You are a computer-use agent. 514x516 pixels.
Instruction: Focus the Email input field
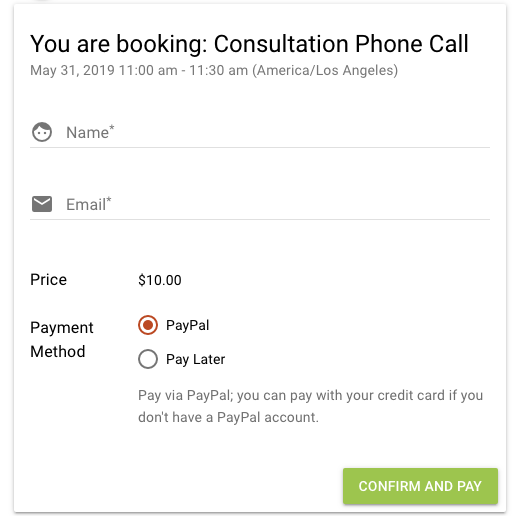tap(277, 204)
